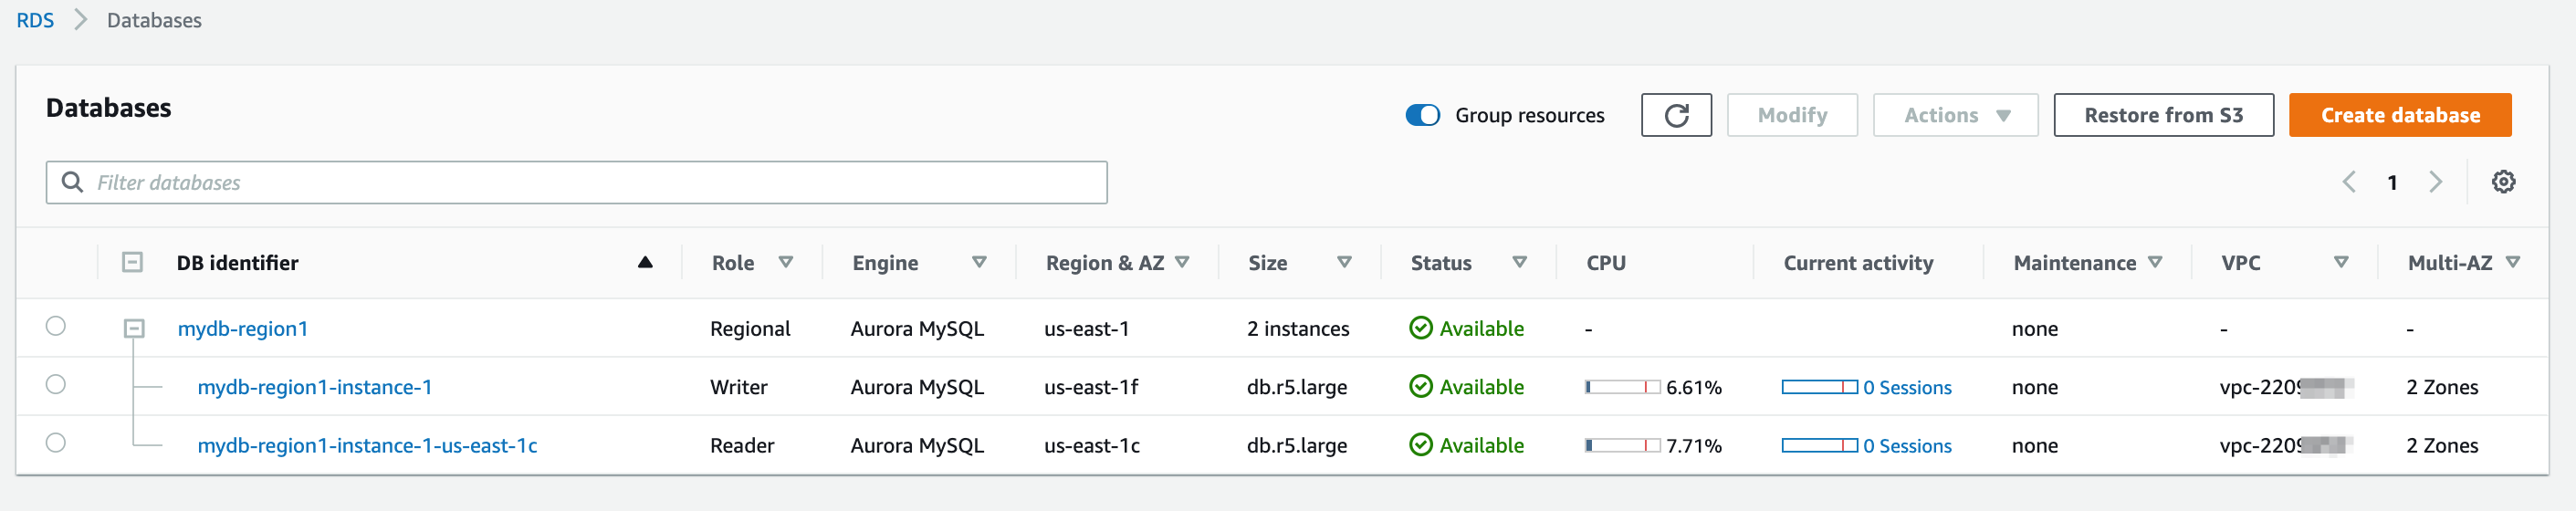Image resolution: width=2576 pixels, height=511 pixels.
Task: Select radio button for Reader instance row
Action: coord(56,443)
